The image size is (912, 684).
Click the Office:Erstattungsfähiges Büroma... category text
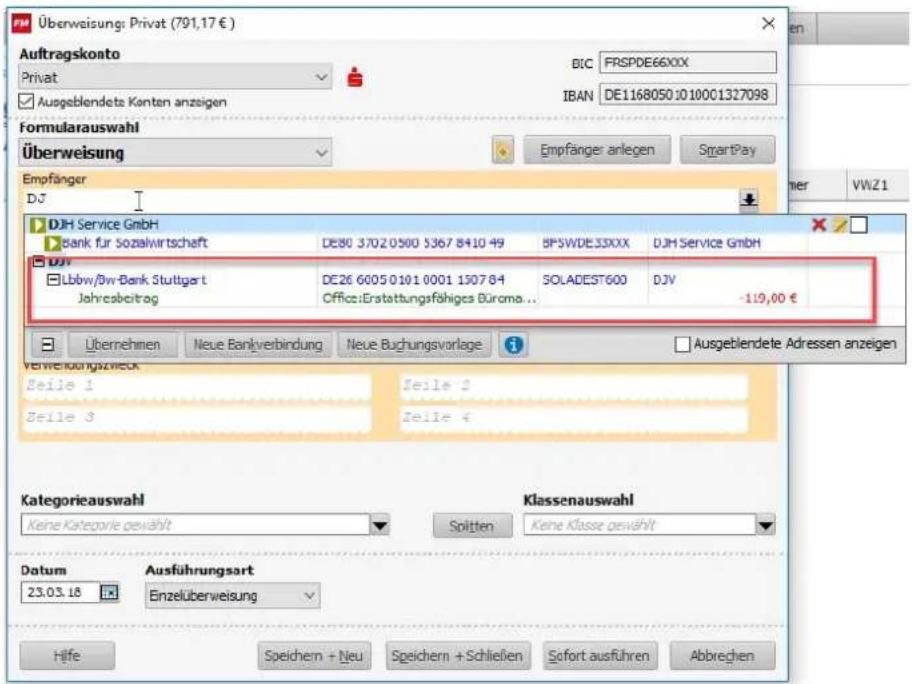click(x=429, y=298)
